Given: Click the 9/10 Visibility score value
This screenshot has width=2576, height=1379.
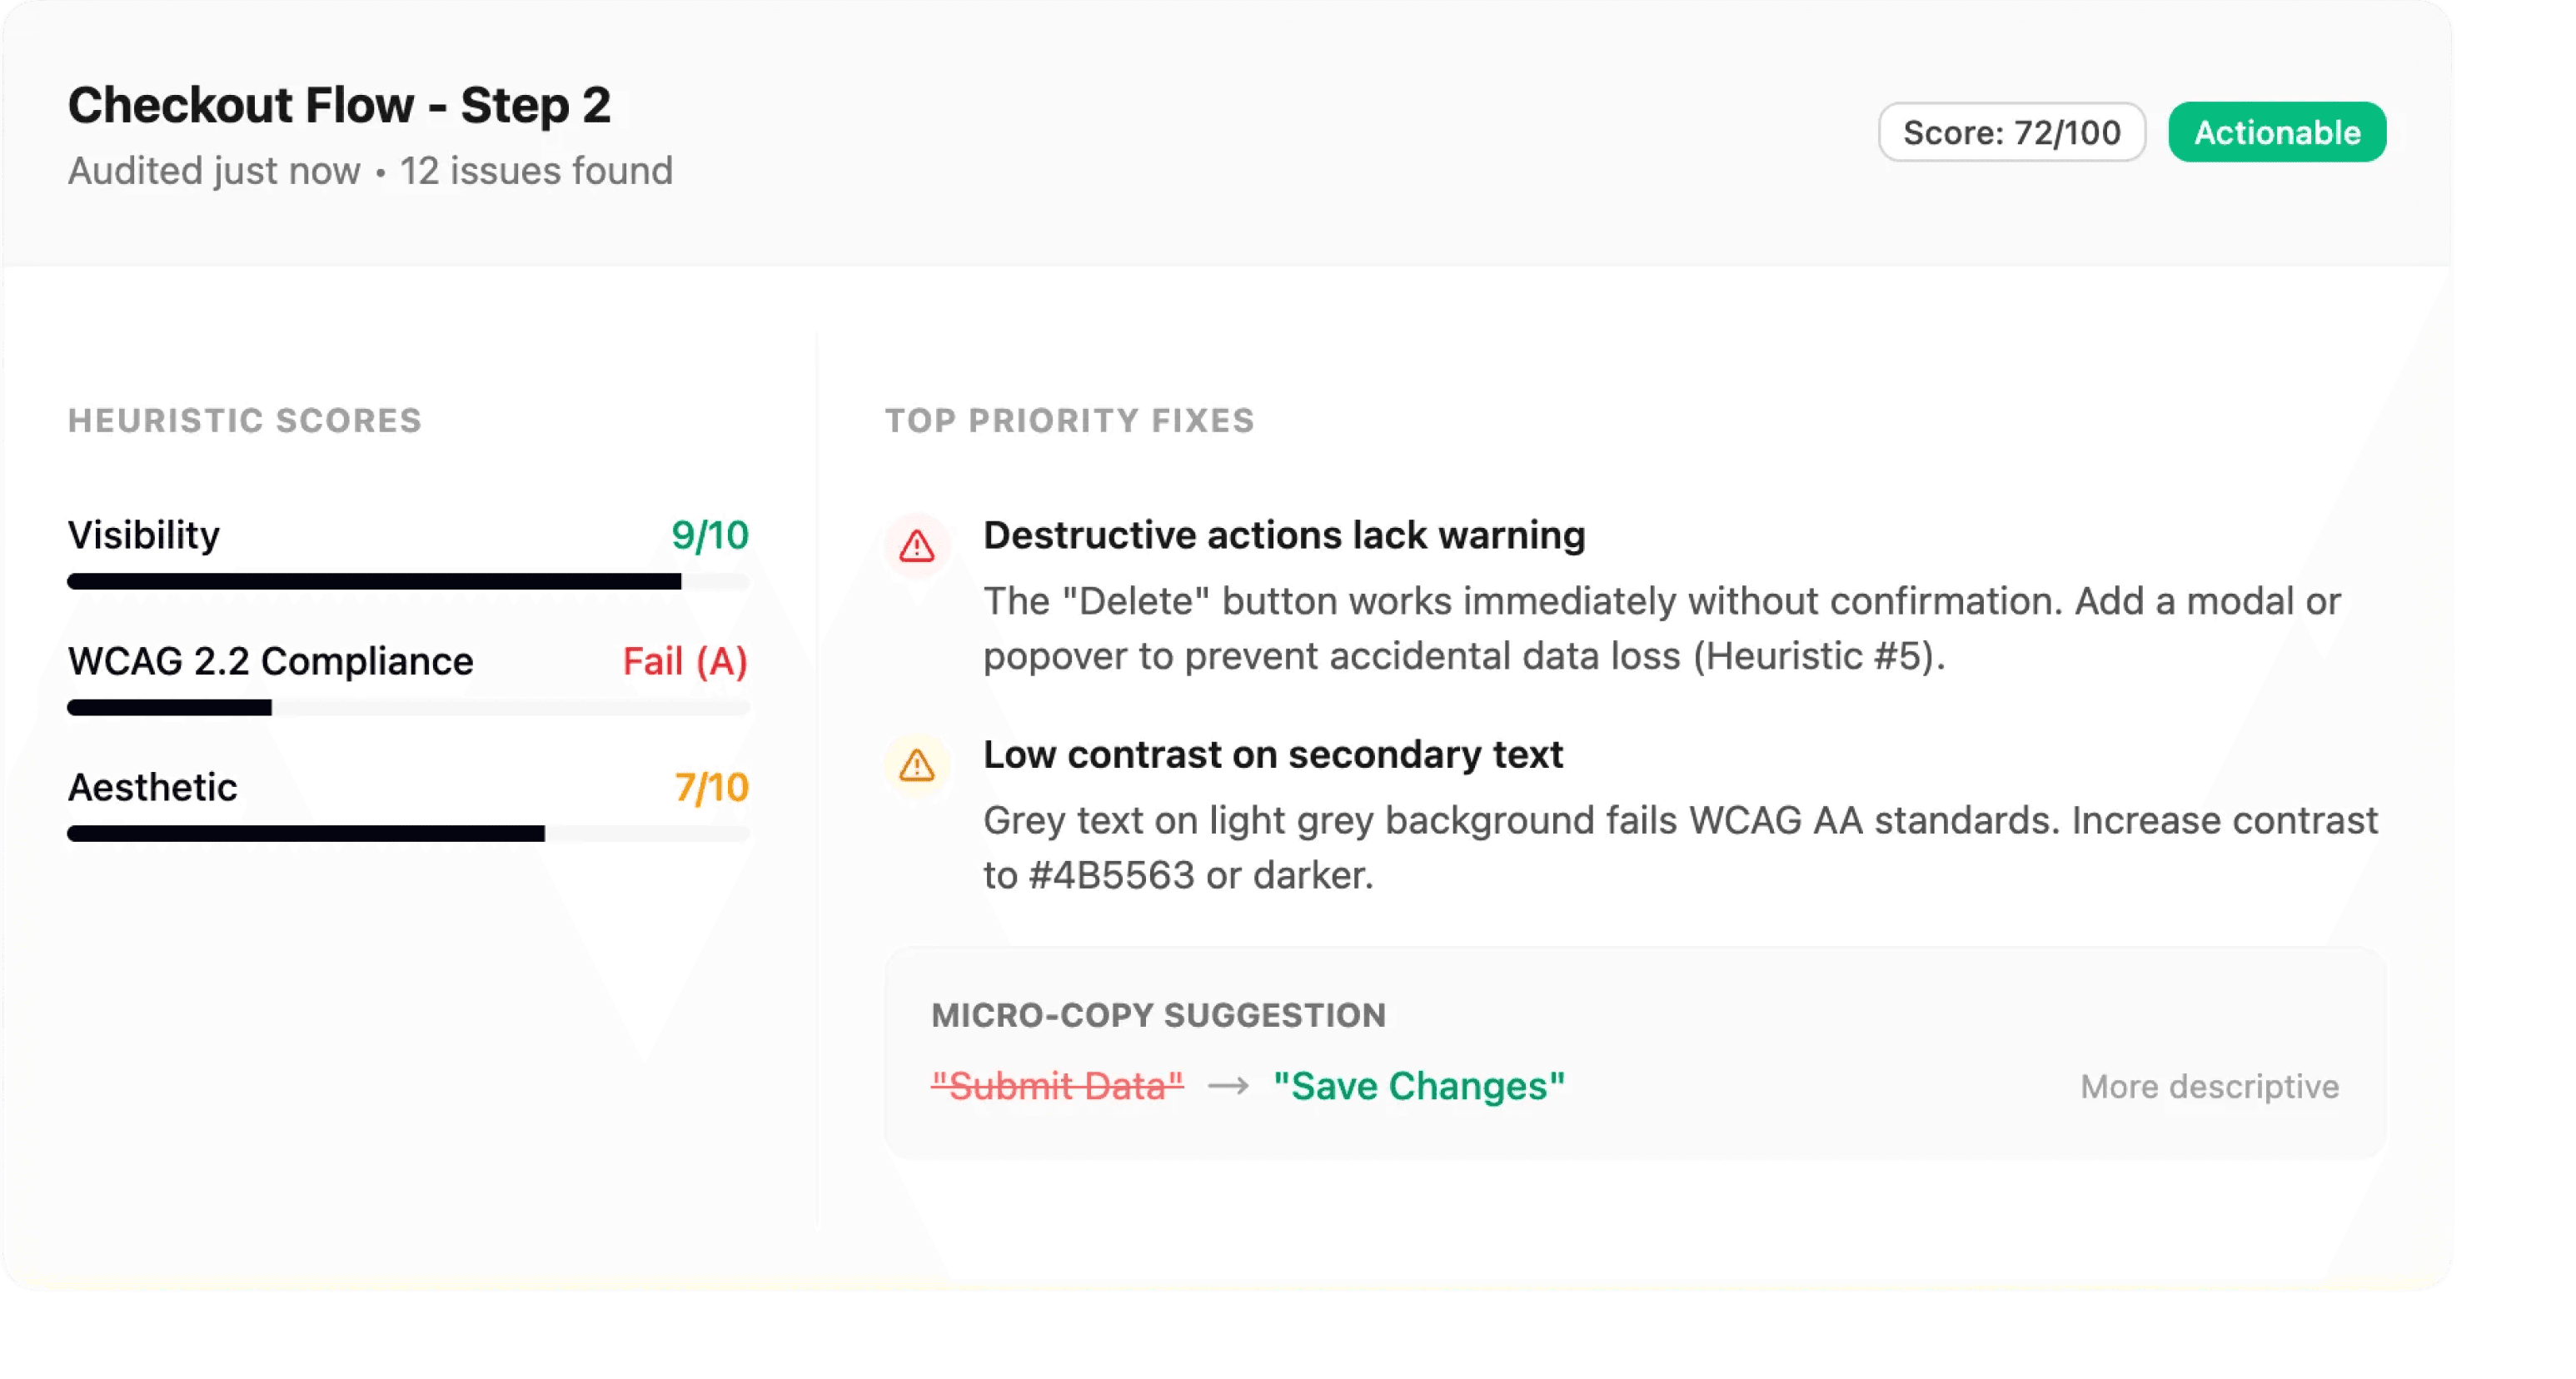Looking at the screenshot, I should [x=709, y=535].
